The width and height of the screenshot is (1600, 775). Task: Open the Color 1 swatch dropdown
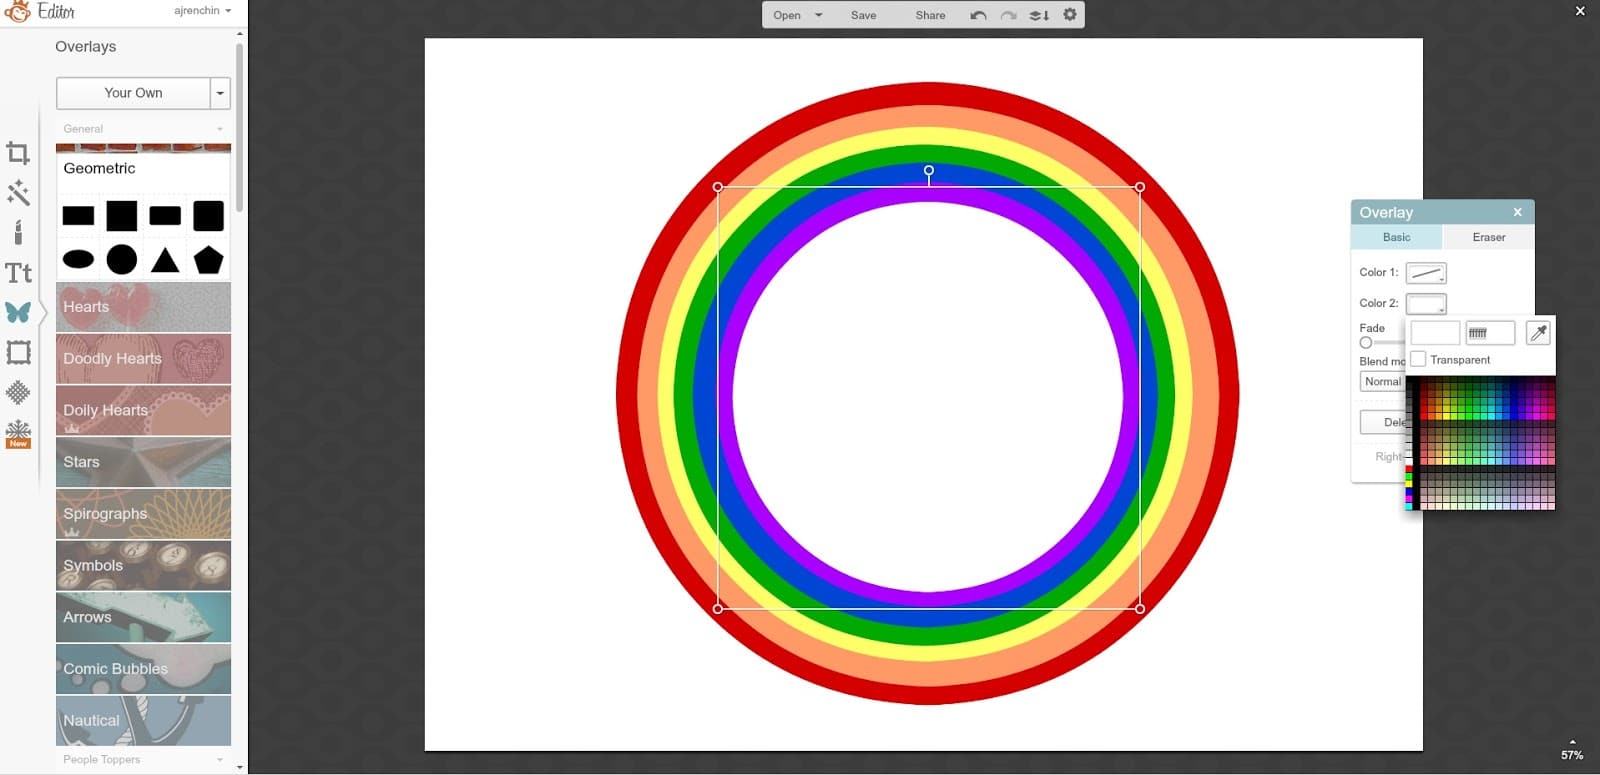coord(1426,273)
